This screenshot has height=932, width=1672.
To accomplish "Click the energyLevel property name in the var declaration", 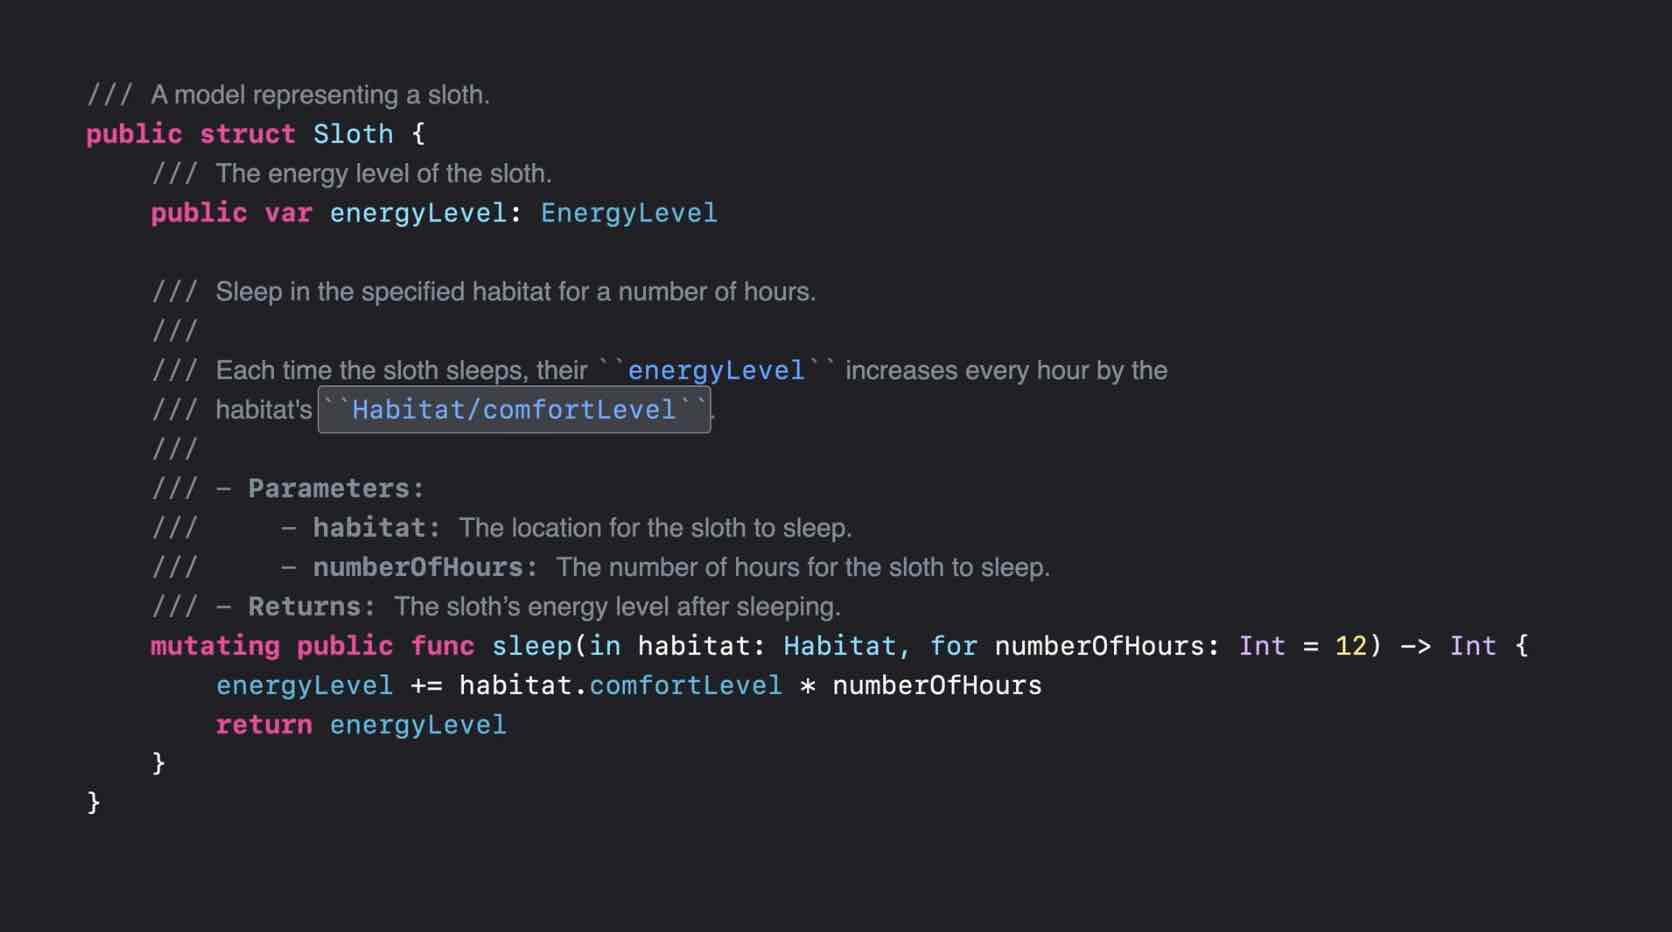I will [418, 213].
